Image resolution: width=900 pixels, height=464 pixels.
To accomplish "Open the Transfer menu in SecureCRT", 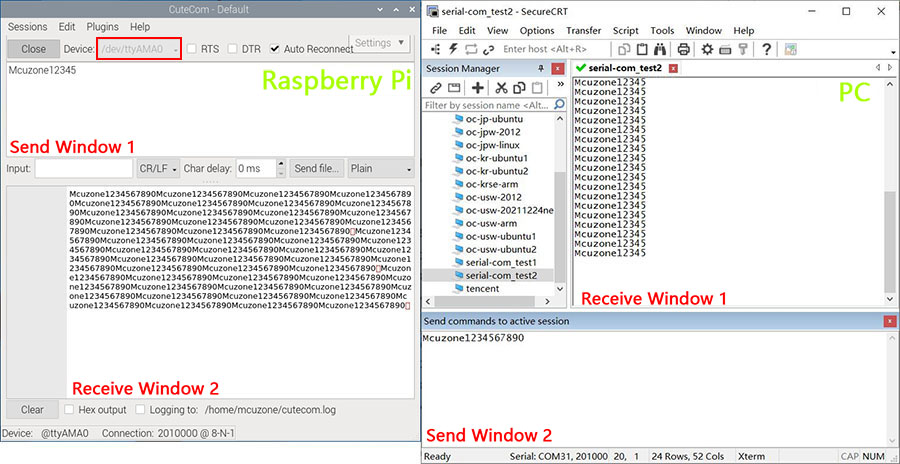I will tap(583, 30).
